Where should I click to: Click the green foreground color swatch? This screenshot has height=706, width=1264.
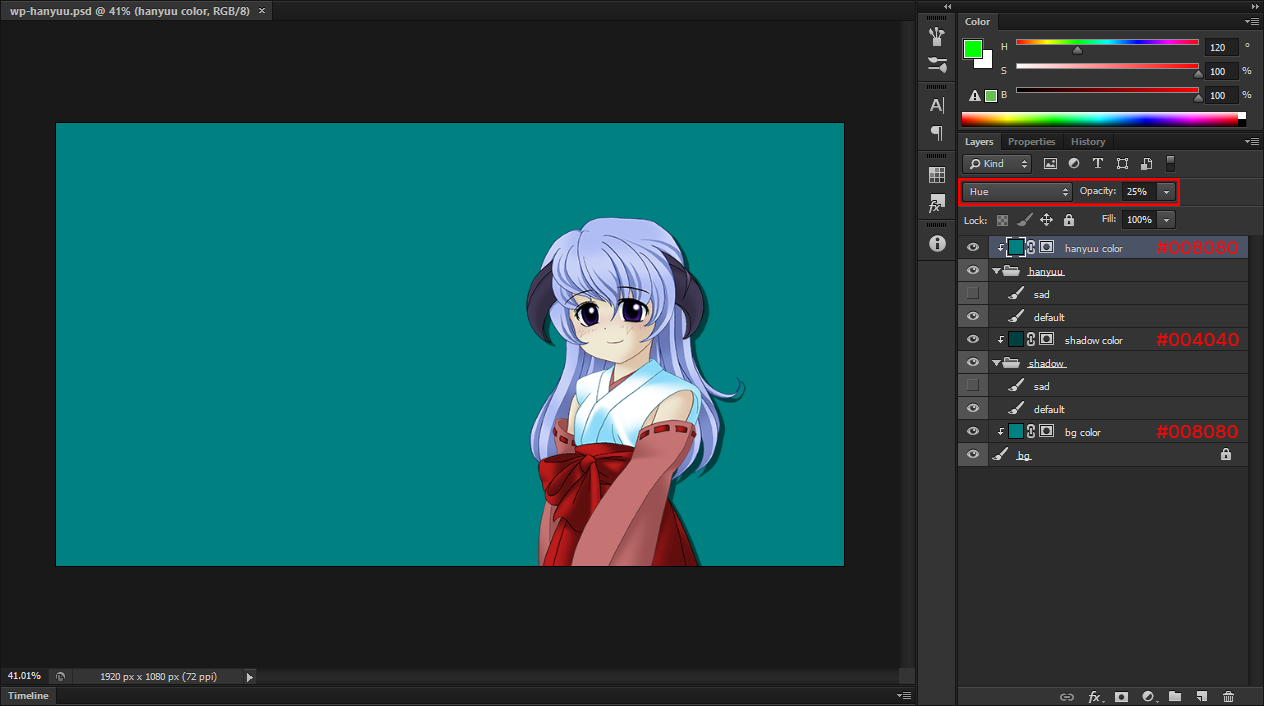[x=973, y=49]
